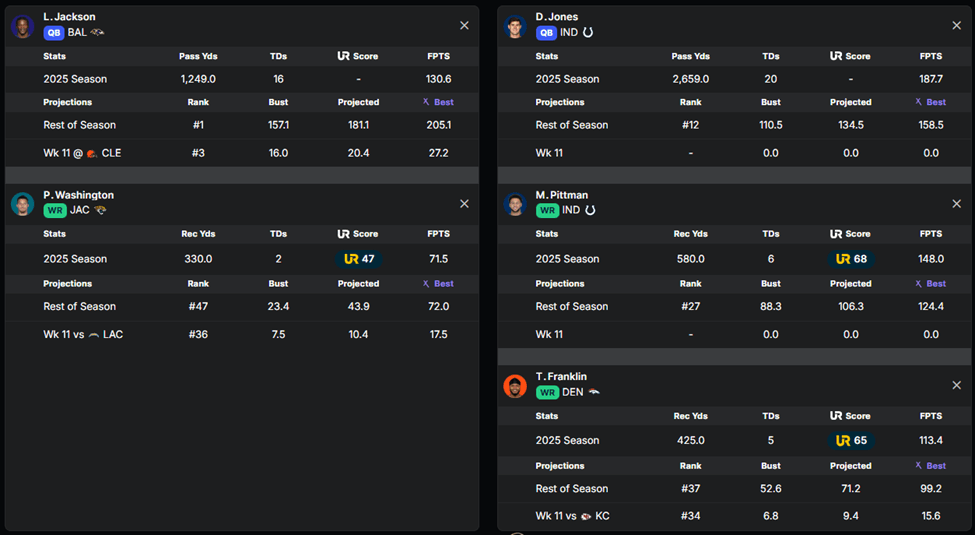
Task: Click the Colts logo on M. Pittman's card
Action: click(x=590, y=211)
